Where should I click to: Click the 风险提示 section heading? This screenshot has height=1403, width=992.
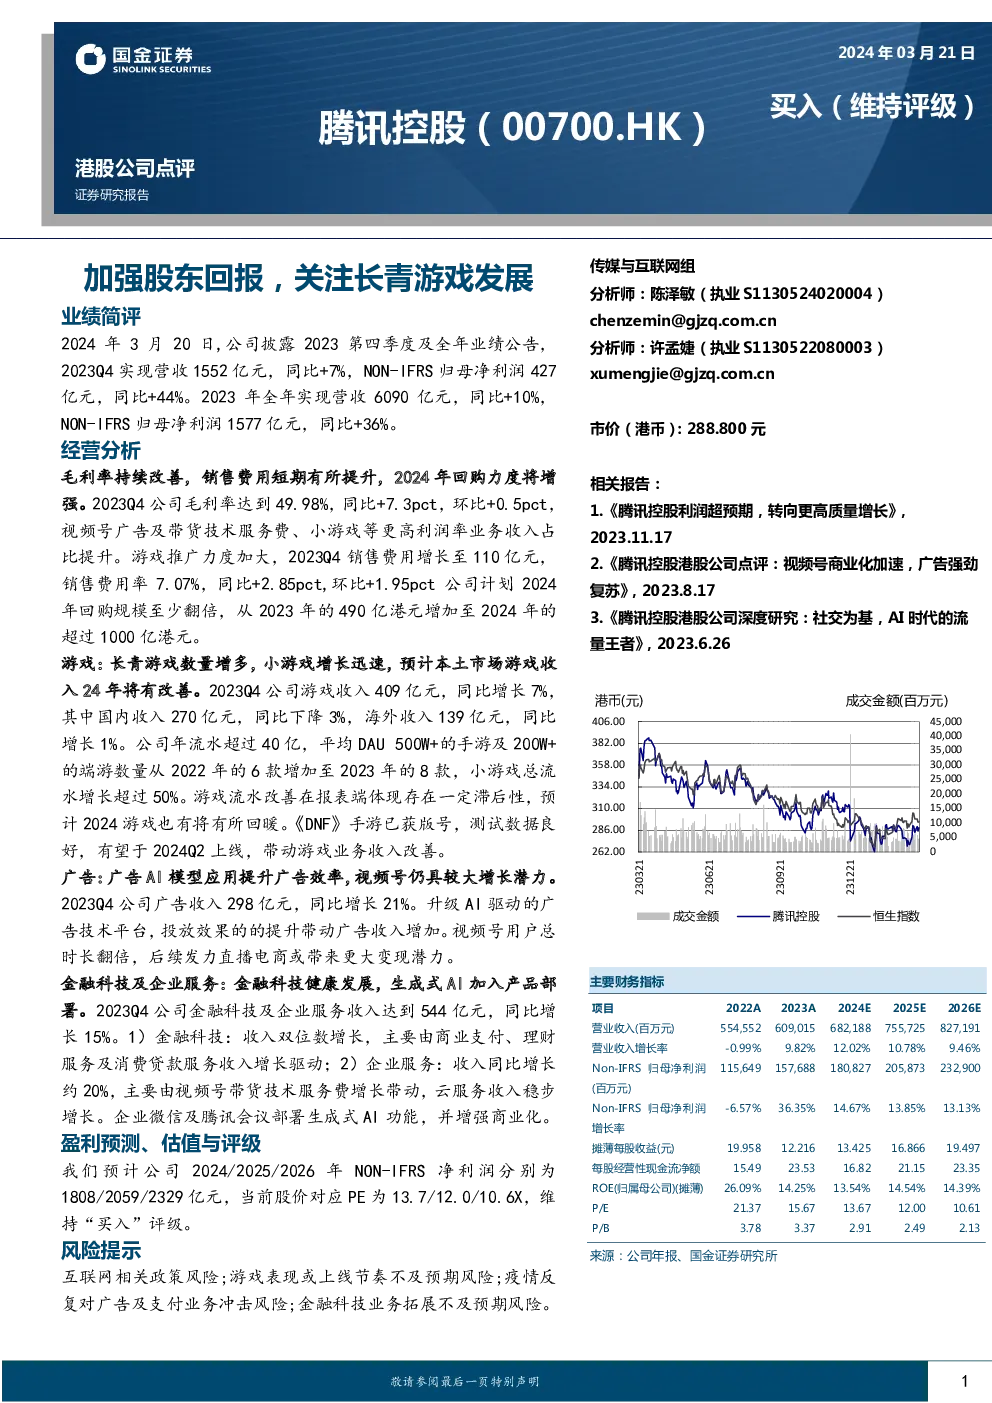click(x=101, y=1250)
